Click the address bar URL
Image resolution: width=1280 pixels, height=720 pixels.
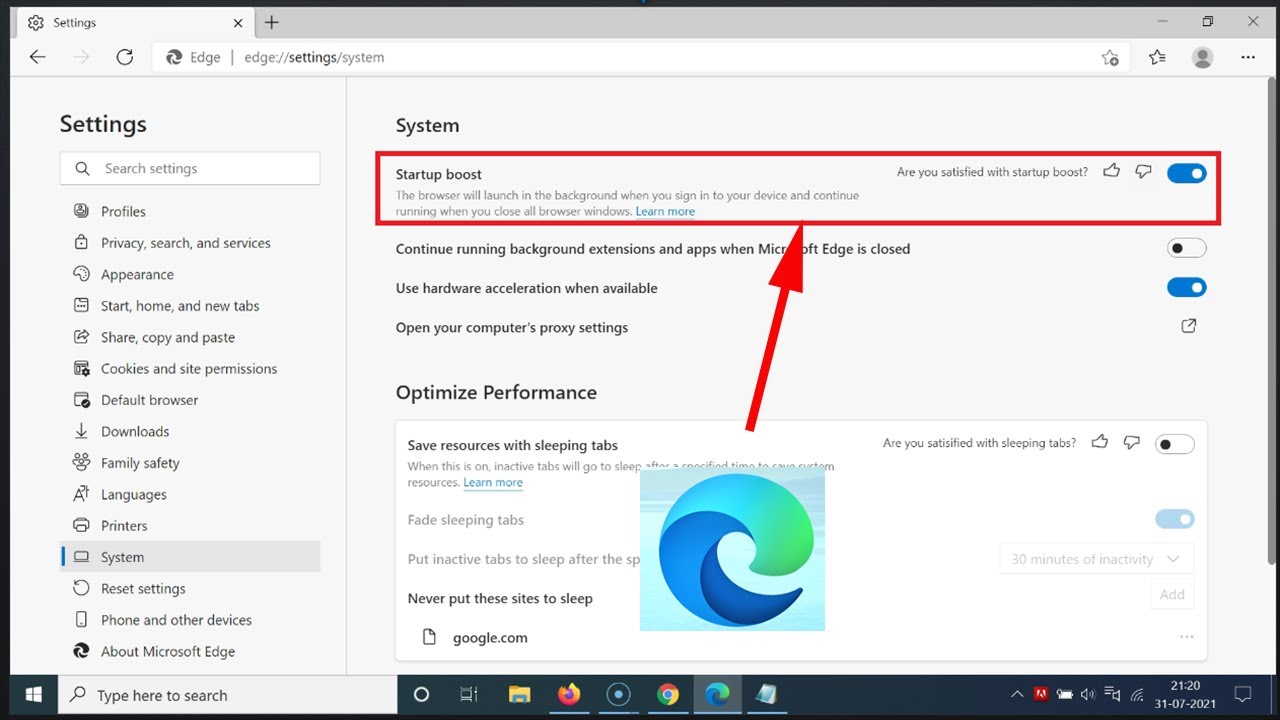314,57
